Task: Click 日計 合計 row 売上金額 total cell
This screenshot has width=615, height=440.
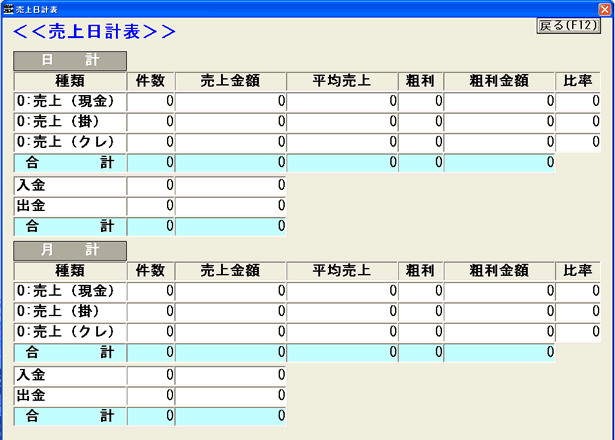Action: [x=231, y=162]
